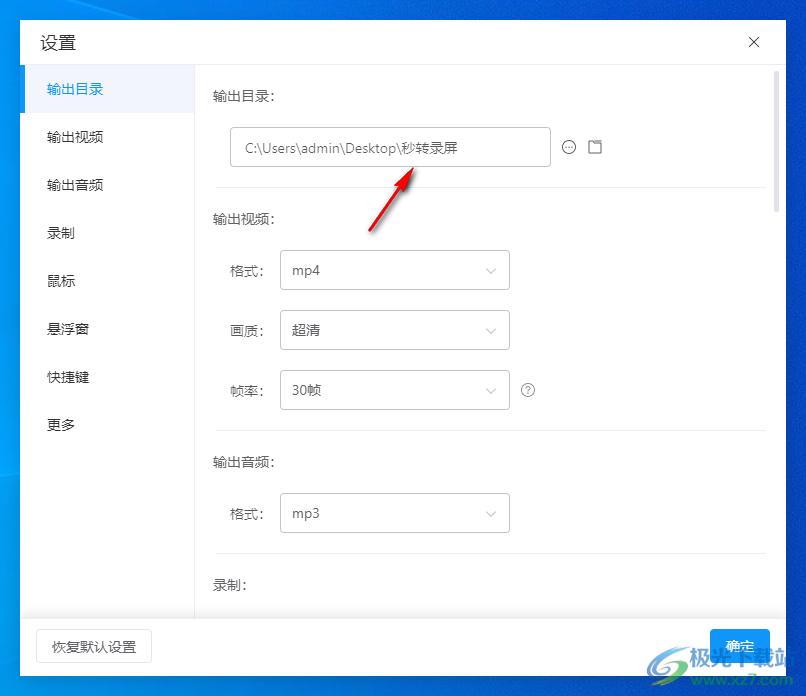Select the 输出目录 sidebar tab
806x696 pixels.
107,89
